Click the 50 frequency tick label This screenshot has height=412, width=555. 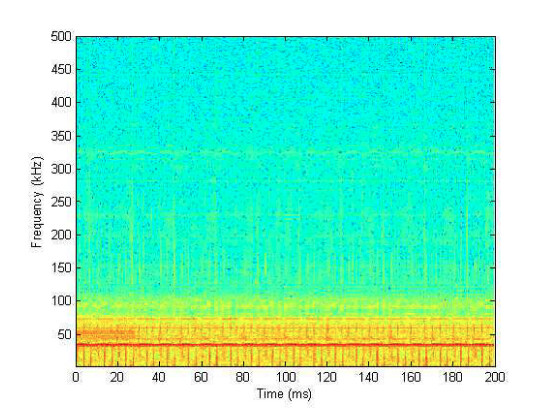64,334
